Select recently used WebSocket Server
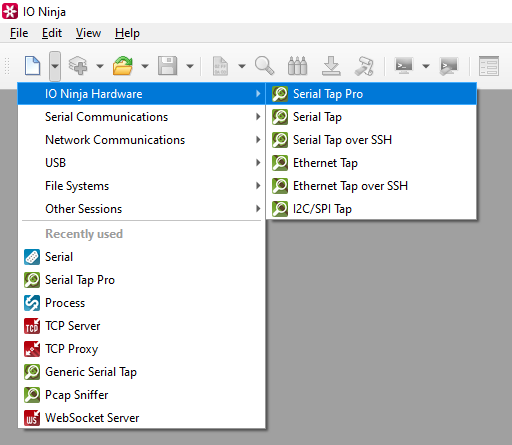The height and width of the screenshot is (445, 512). point(142,418)
